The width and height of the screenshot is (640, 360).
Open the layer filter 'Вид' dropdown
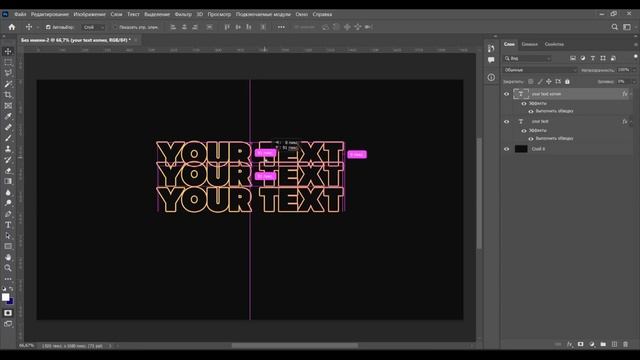click(527, 58)
